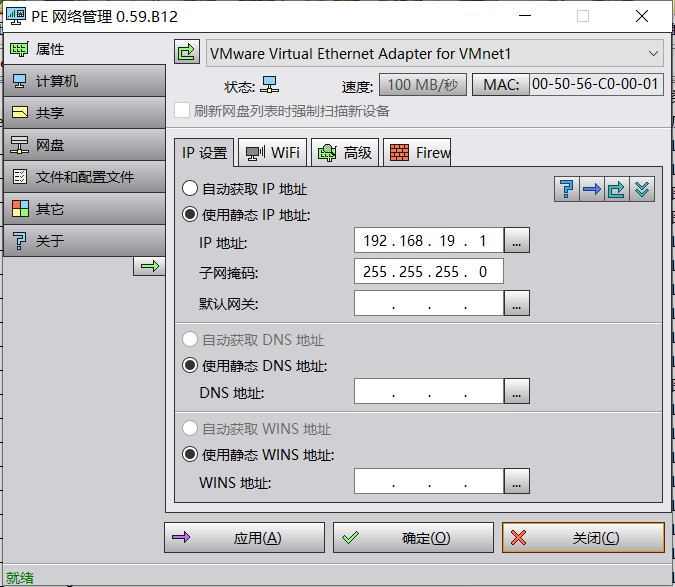
Task: Open the 其它 sidebar section
Action: point(85,209)
